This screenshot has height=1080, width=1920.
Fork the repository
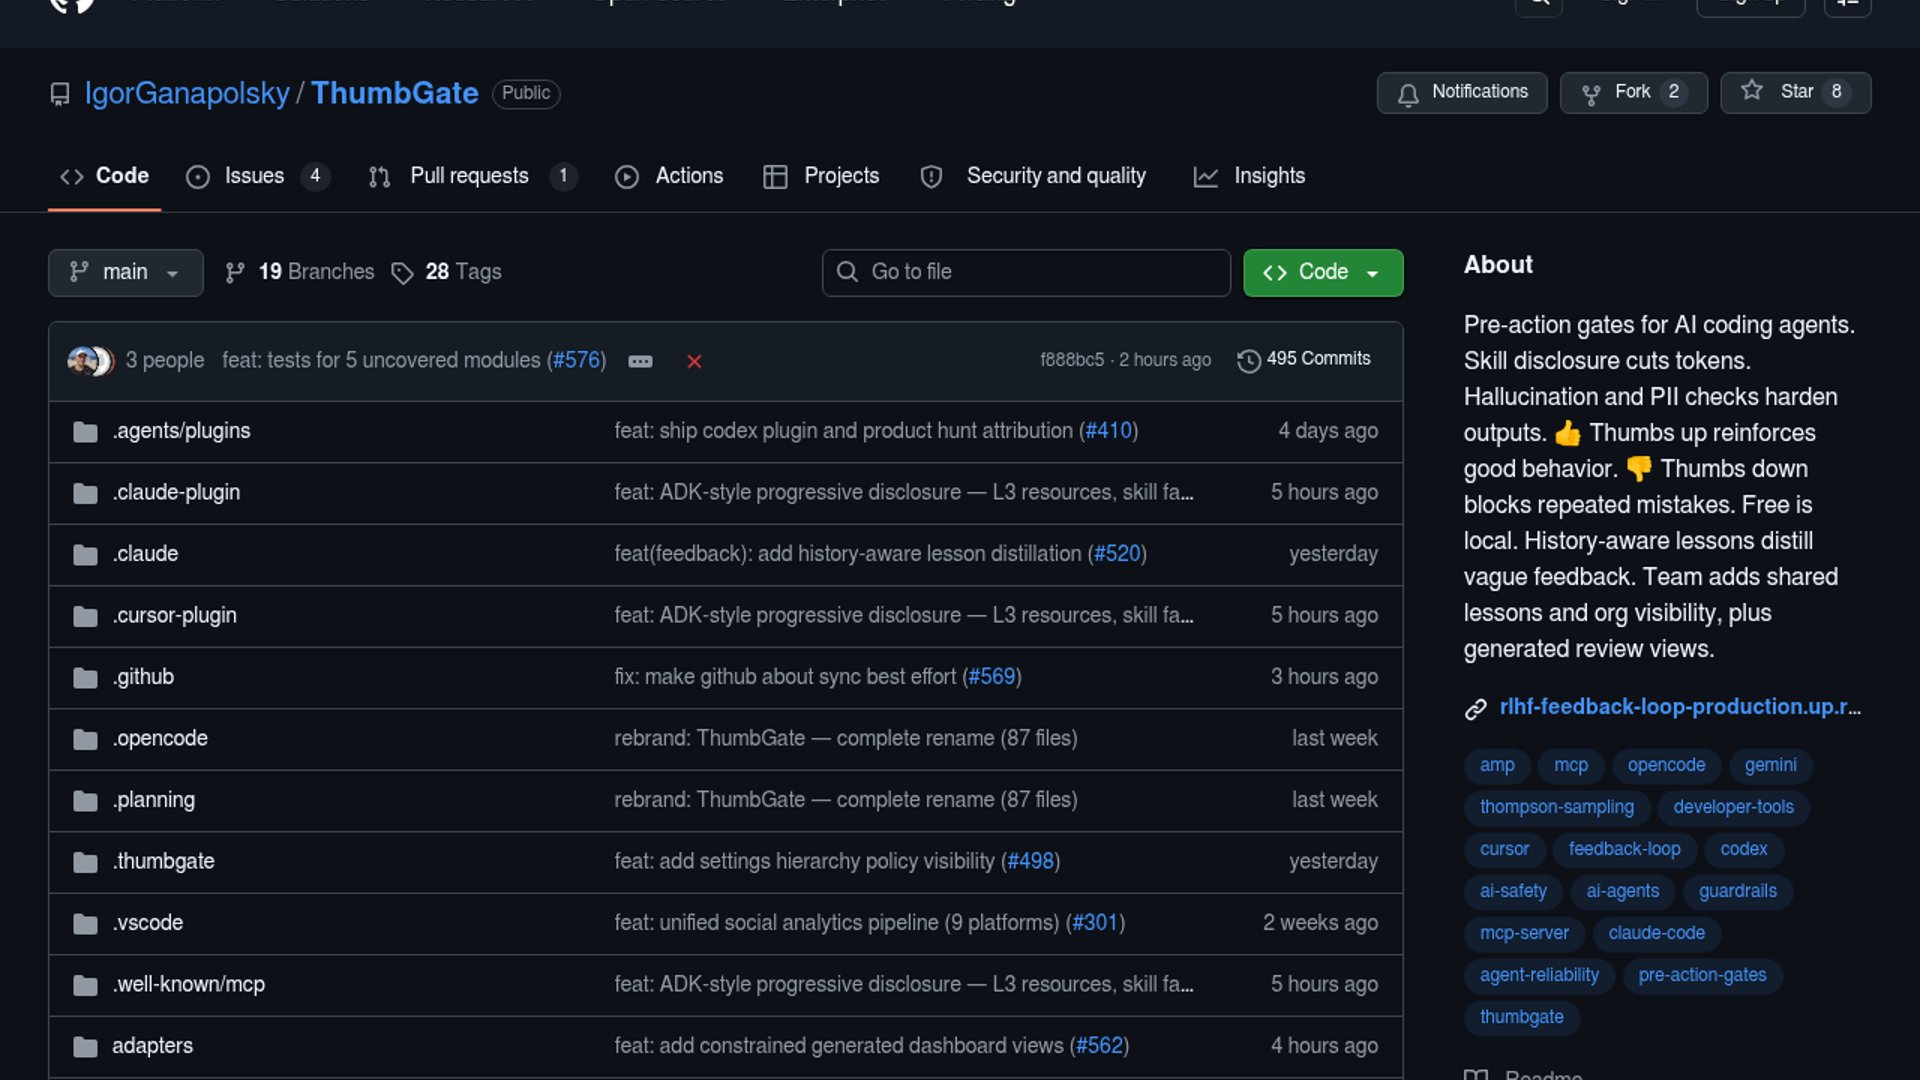point(1633,92)
